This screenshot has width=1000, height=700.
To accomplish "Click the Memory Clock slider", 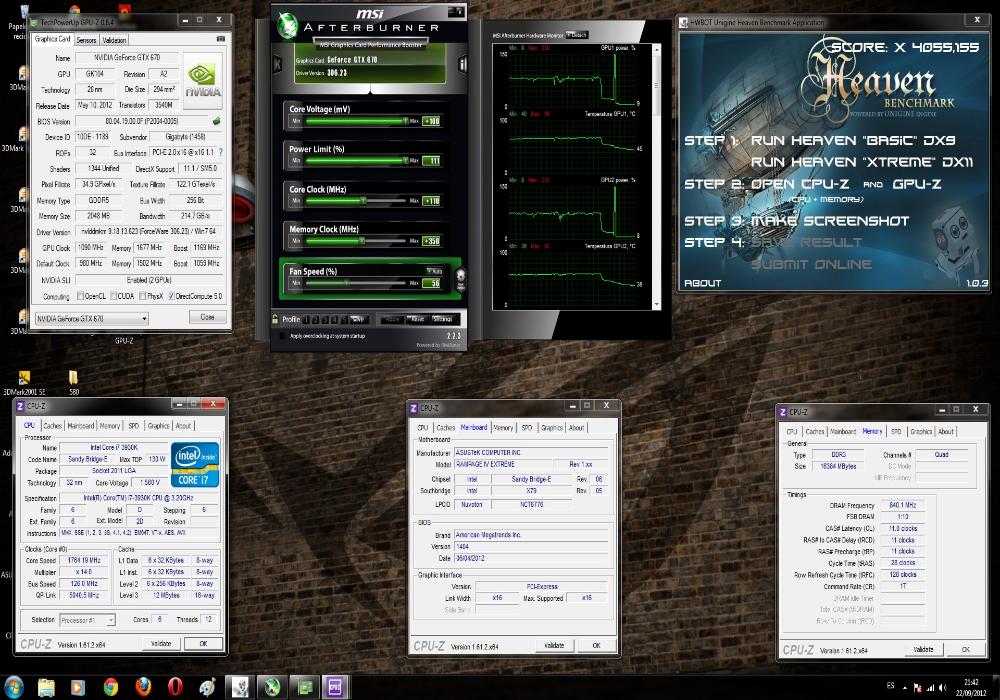I will coord(356,241).
